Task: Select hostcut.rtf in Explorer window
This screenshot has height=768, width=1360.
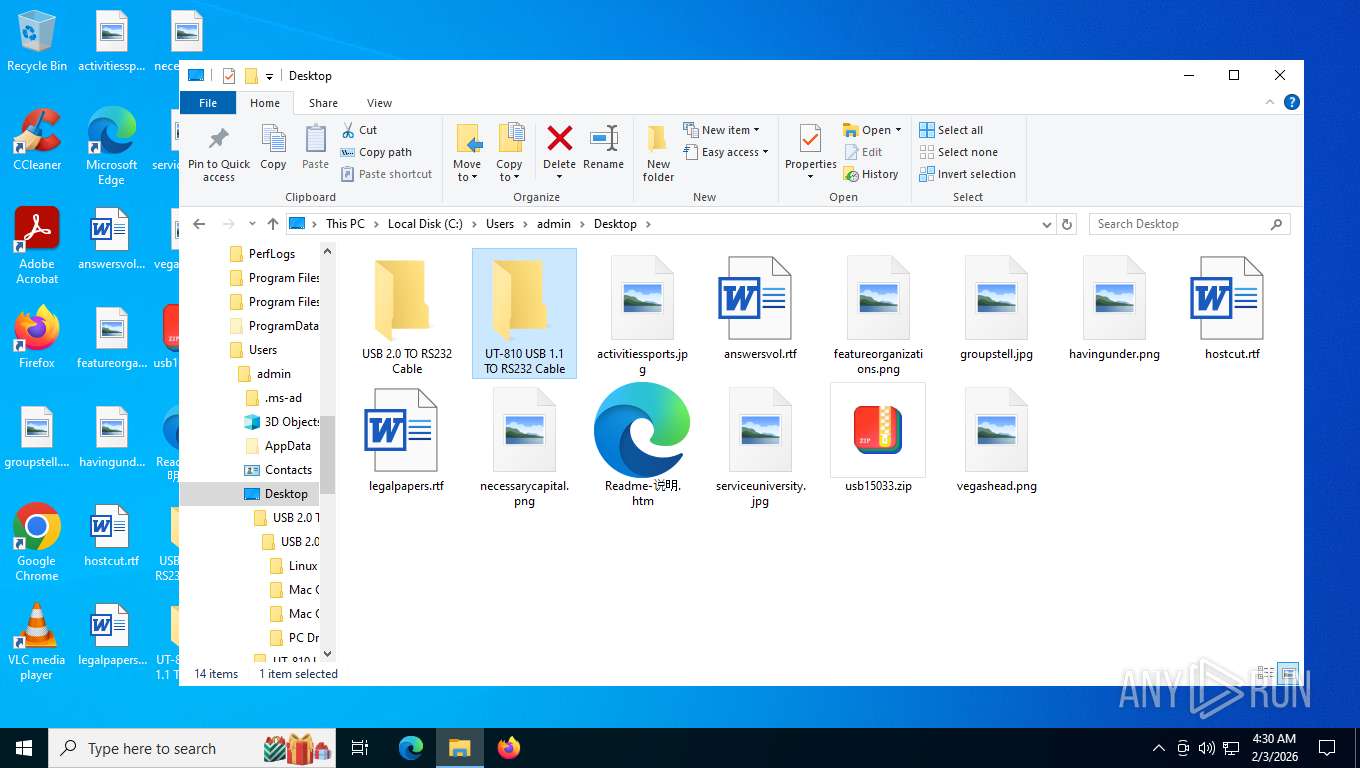Action: (1232, 308)
